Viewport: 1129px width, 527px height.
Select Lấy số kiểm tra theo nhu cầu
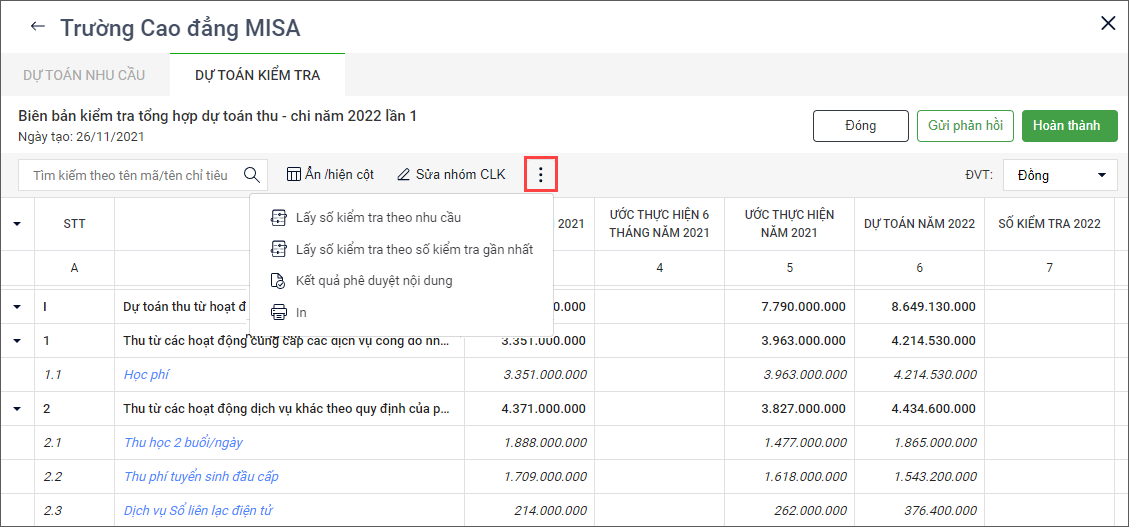378,217
